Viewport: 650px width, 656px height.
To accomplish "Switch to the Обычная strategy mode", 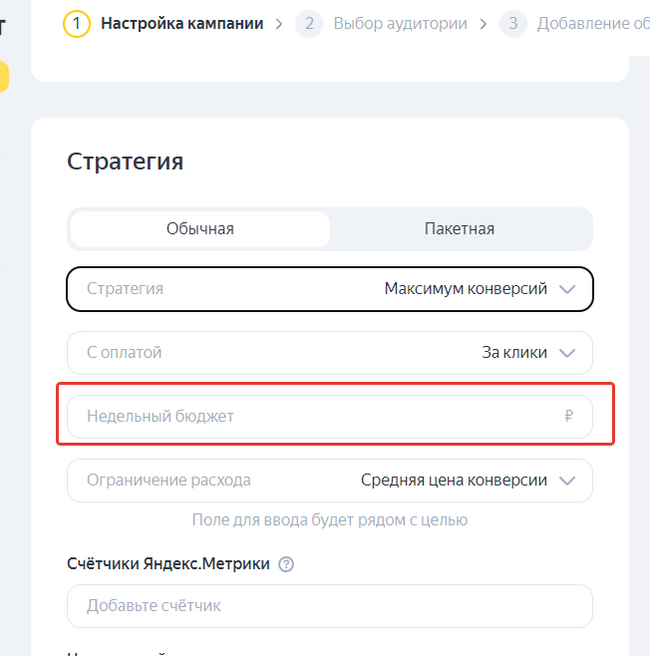I will 200,229.
